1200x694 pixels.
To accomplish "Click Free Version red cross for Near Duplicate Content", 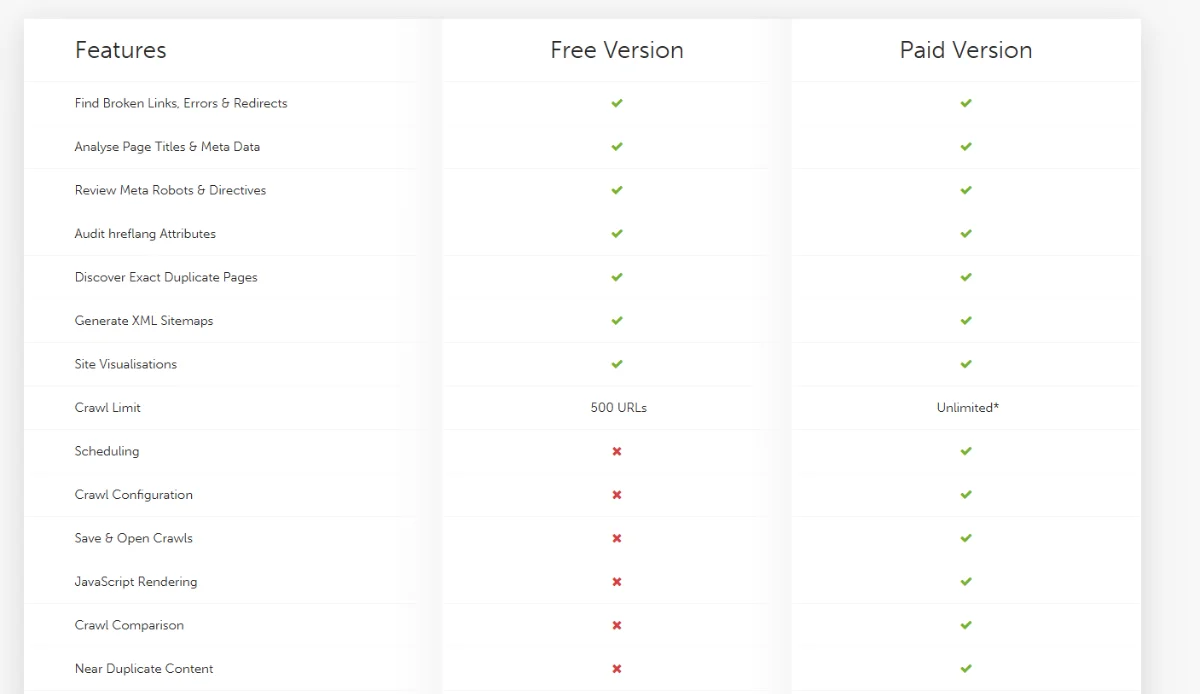I will tap(617, 669).
